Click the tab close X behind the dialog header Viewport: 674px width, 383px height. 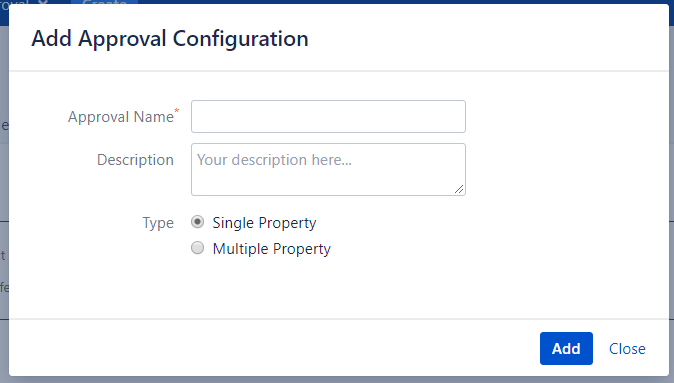tap(43, 2)
